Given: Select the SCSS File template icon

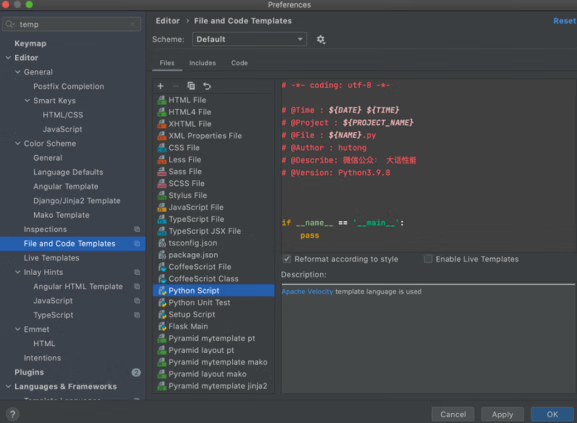Looking at the screenshot, I should tap(162, 184).
